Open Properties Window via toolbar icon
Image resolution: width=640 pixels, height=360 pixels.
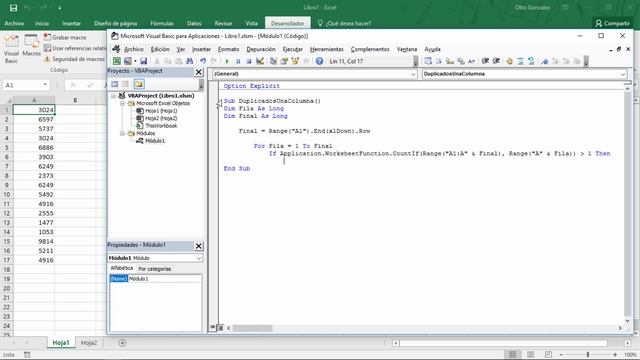(284, 61)
